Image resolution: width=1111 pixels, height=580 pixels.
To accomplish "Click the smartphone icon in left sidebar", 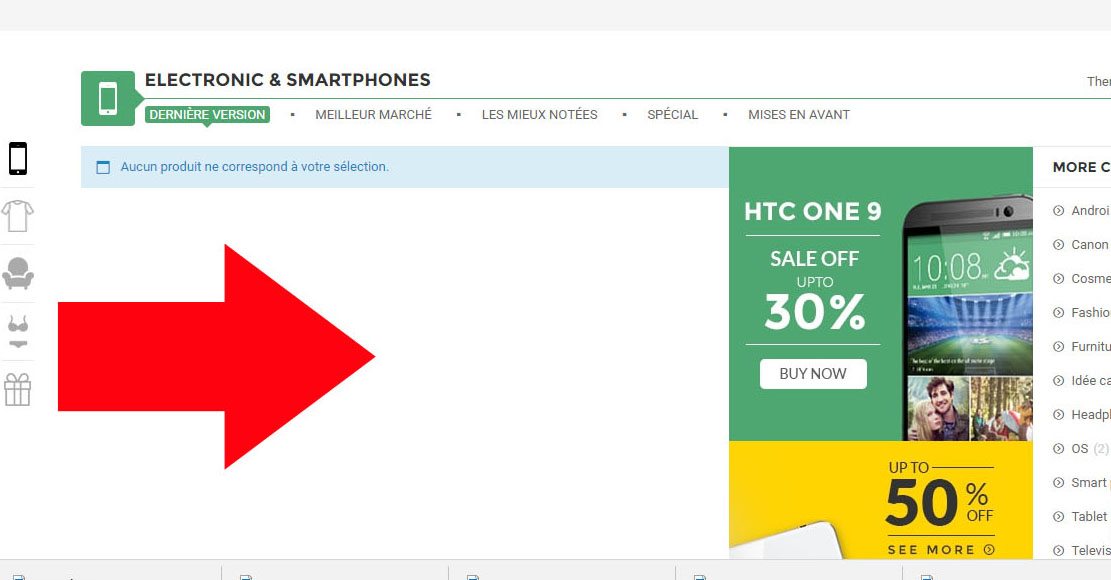I will (x=17, y=158).
